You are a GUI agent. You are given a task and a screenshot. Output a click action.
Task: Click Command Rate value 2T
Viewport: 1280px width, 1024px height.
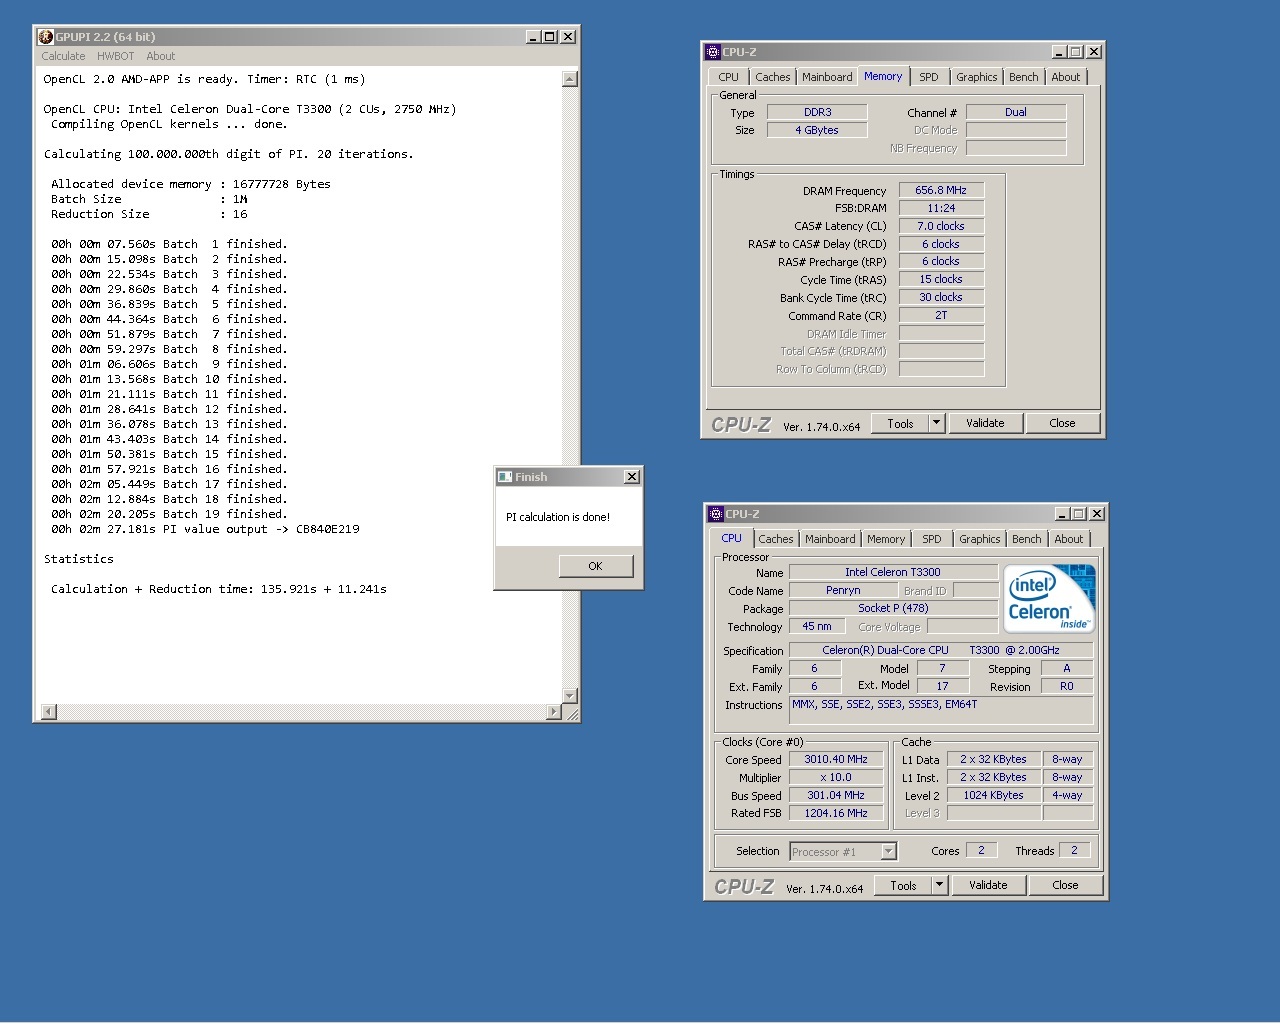[941, 315]
